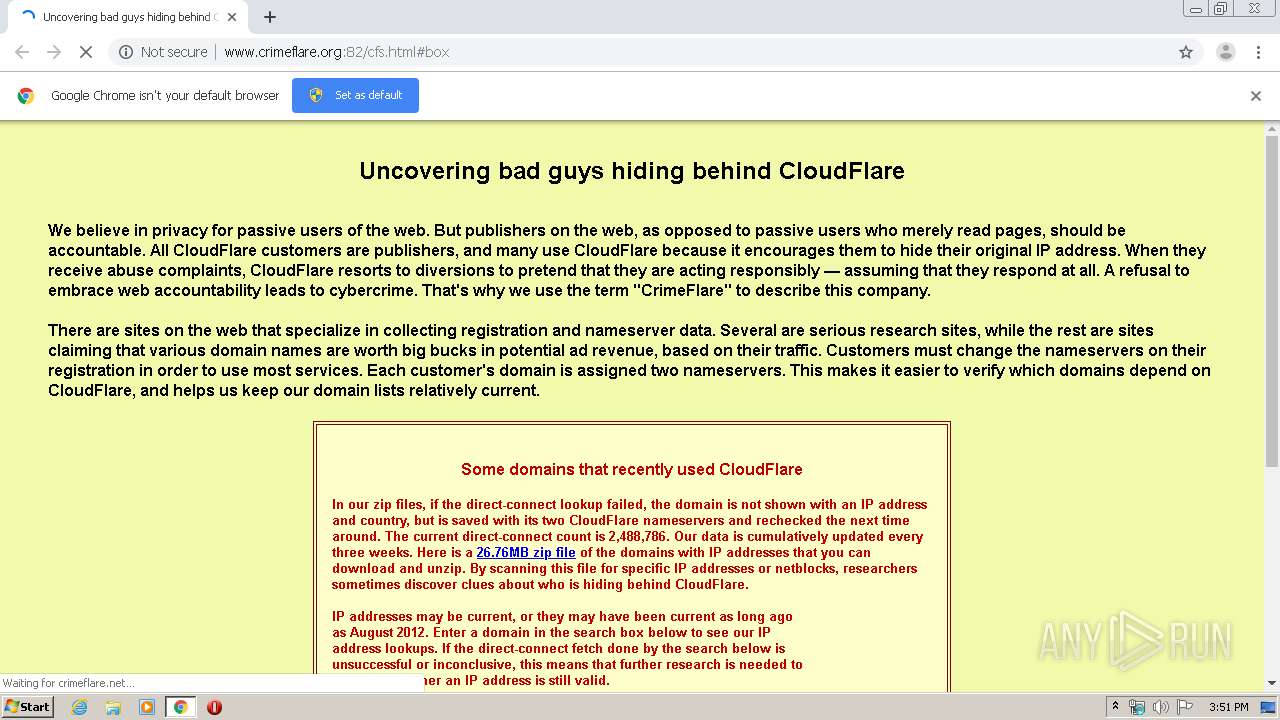Close the Uncovering bad guys tab

(231, 17)
